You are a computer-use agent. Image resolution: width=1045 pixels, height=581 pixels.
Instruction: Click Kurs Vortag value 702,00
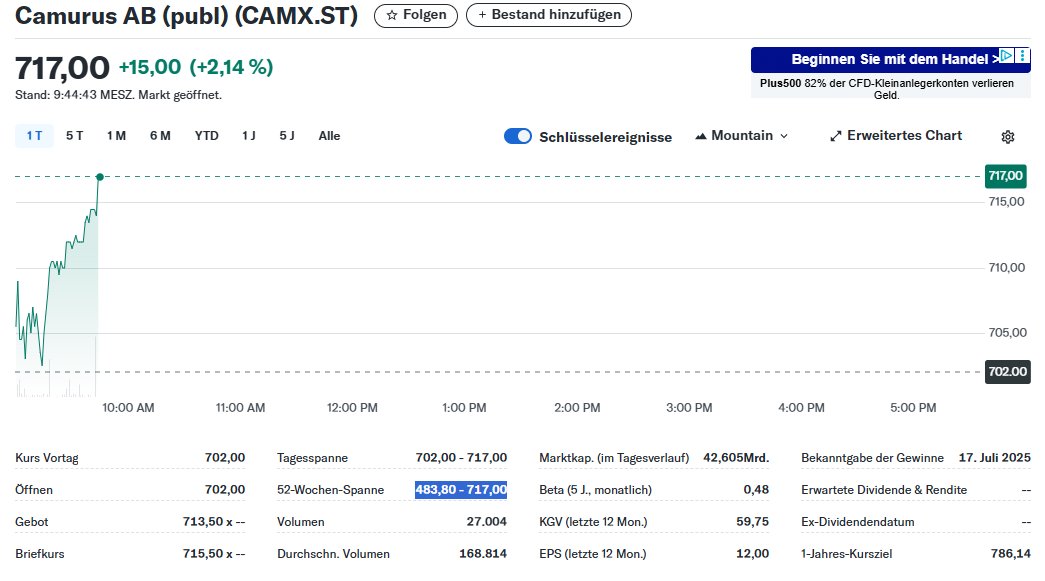coord(225,458)
